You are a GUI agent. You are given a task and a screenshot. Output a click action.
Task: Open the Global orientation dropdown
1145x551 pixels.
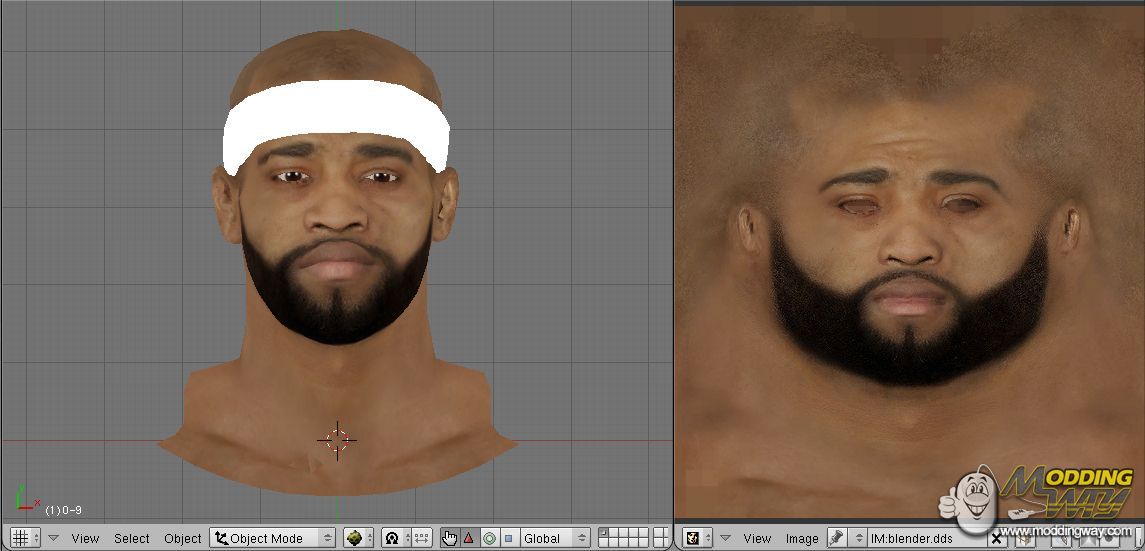click(x=554, y=538)
